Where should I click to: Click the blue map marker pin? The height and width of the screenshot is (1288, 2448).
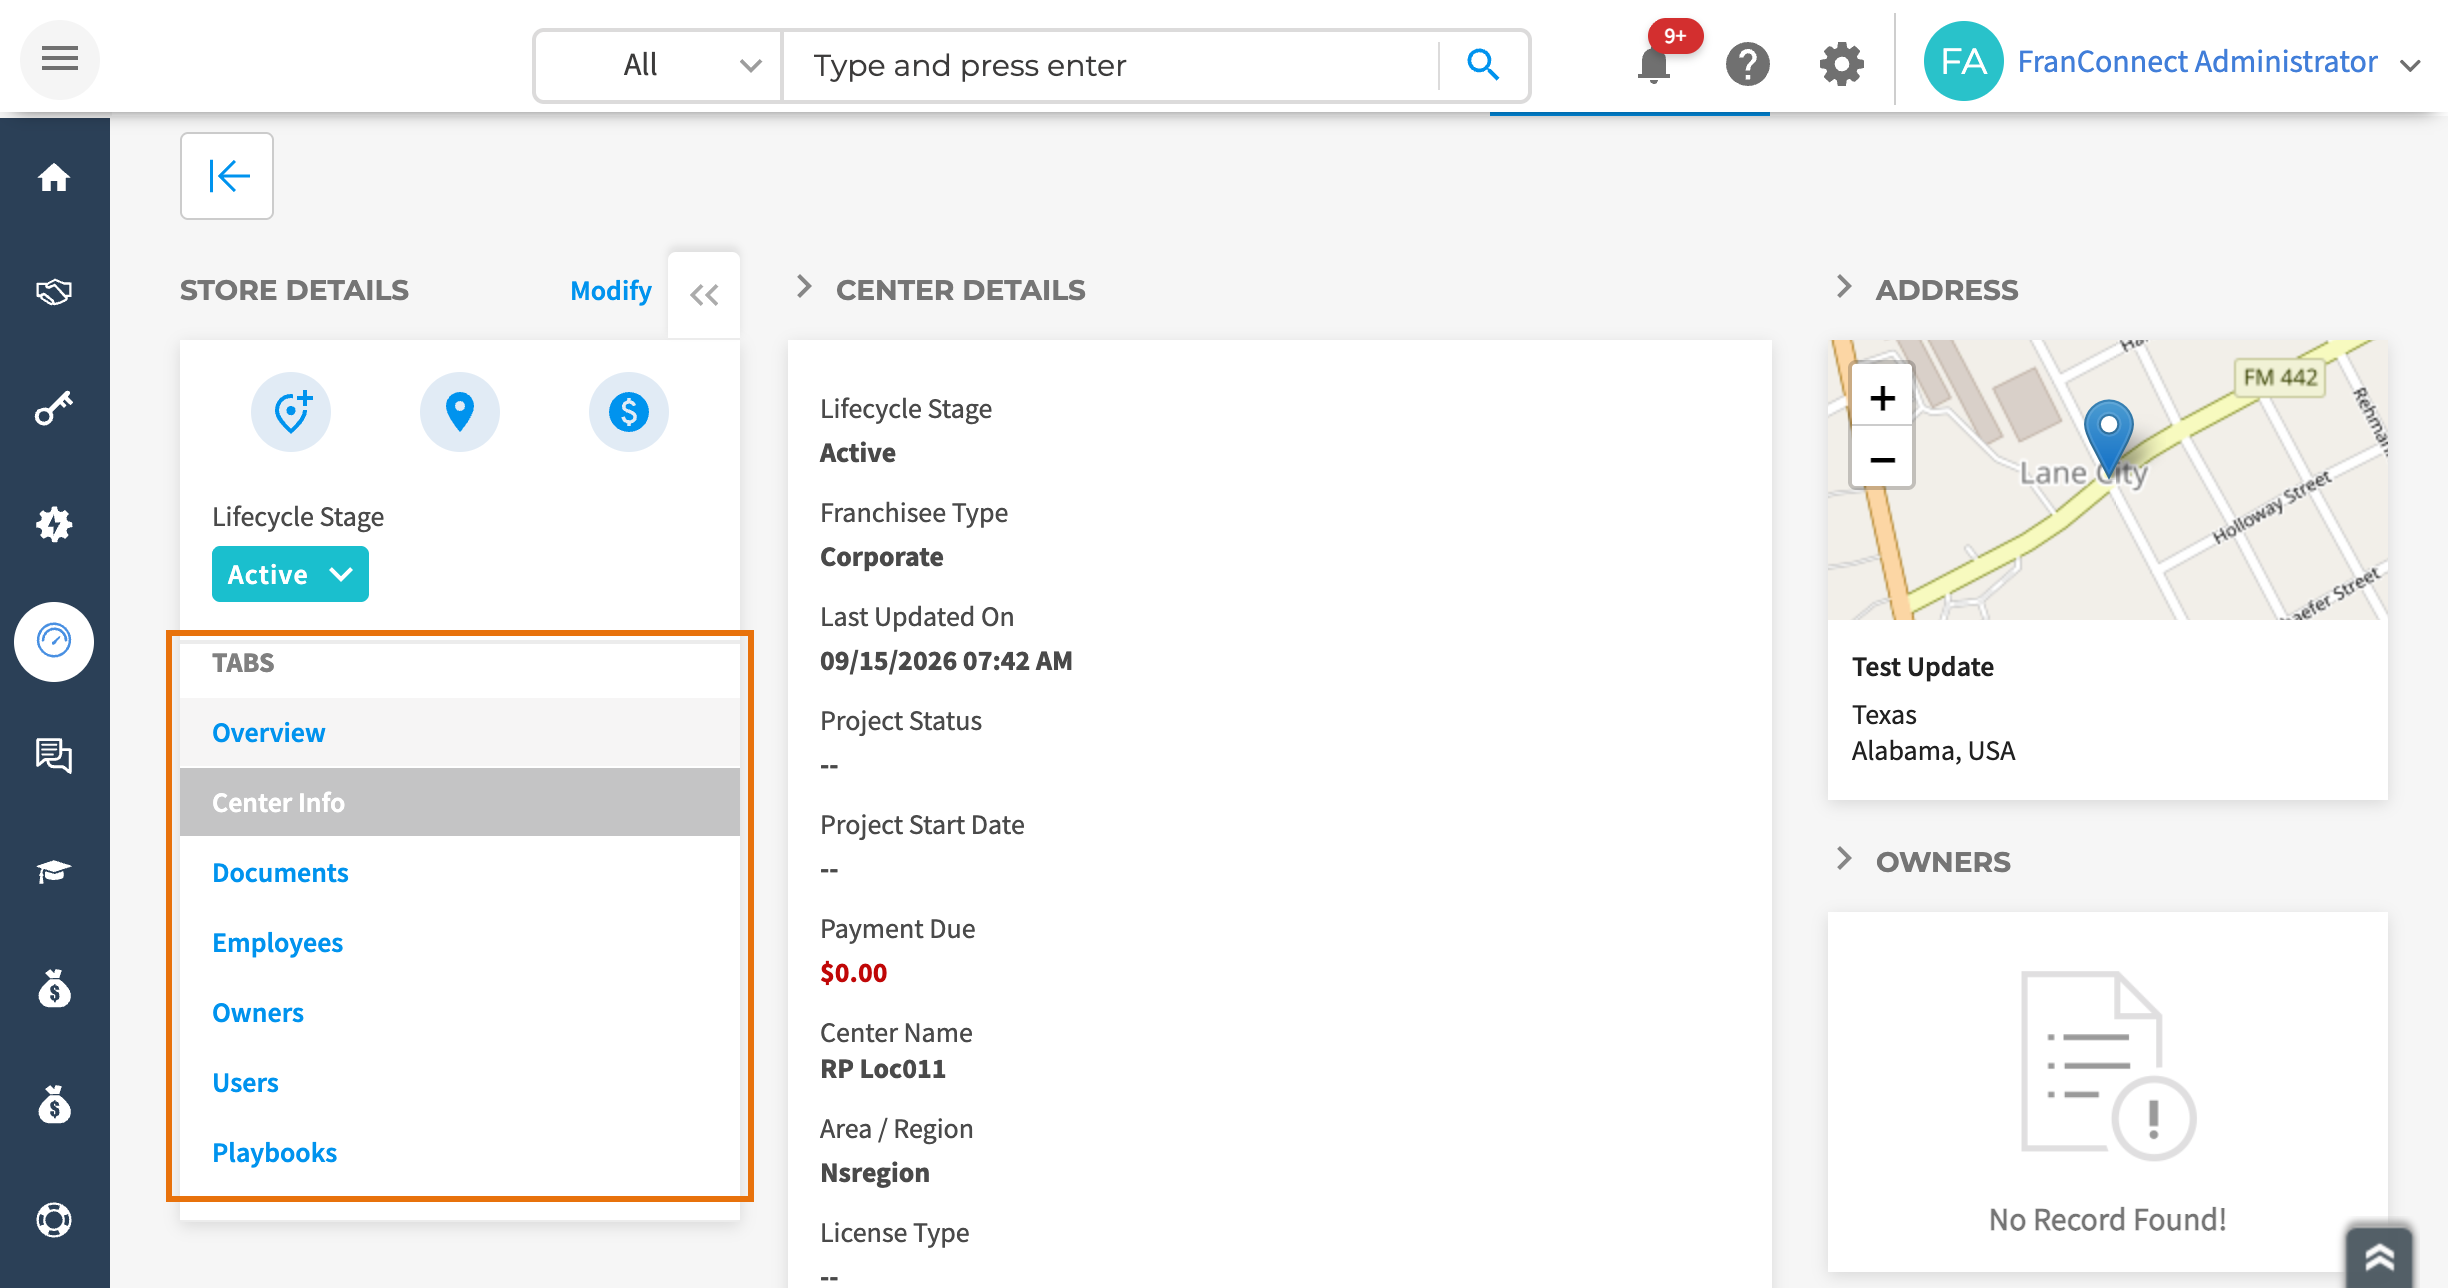tap(2108, 437)
